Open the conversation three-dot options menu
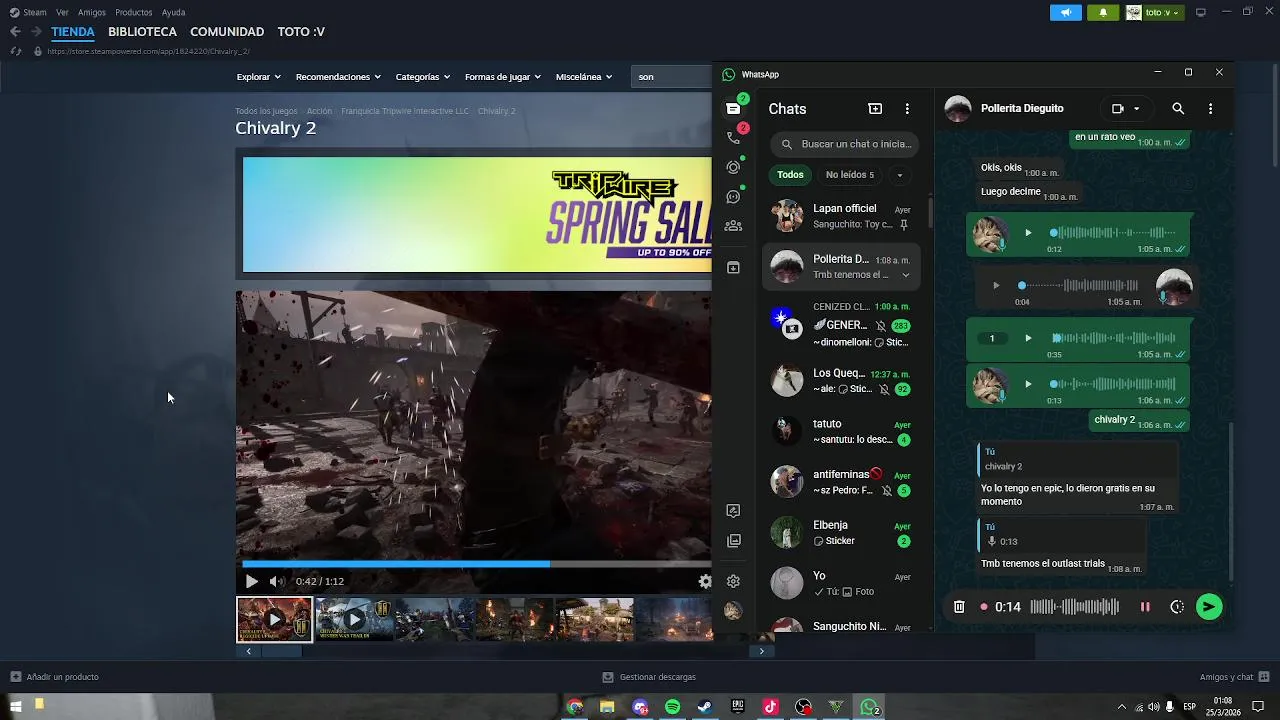The width and height of the screenshot is (1280, 720). click(x=1210, y=108)
